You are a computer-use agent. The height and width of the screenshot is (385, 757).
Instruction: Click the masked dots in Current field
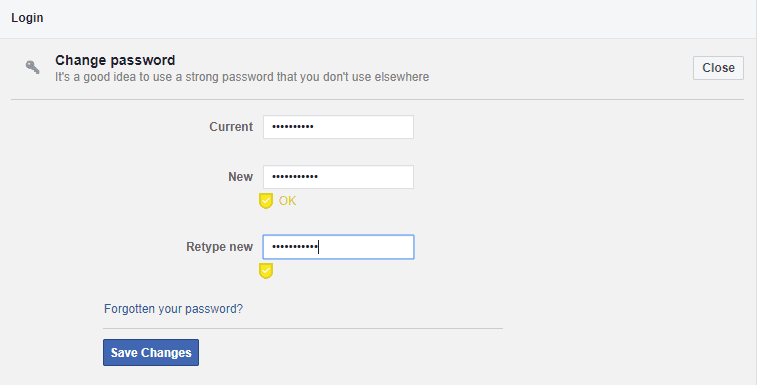293,127
